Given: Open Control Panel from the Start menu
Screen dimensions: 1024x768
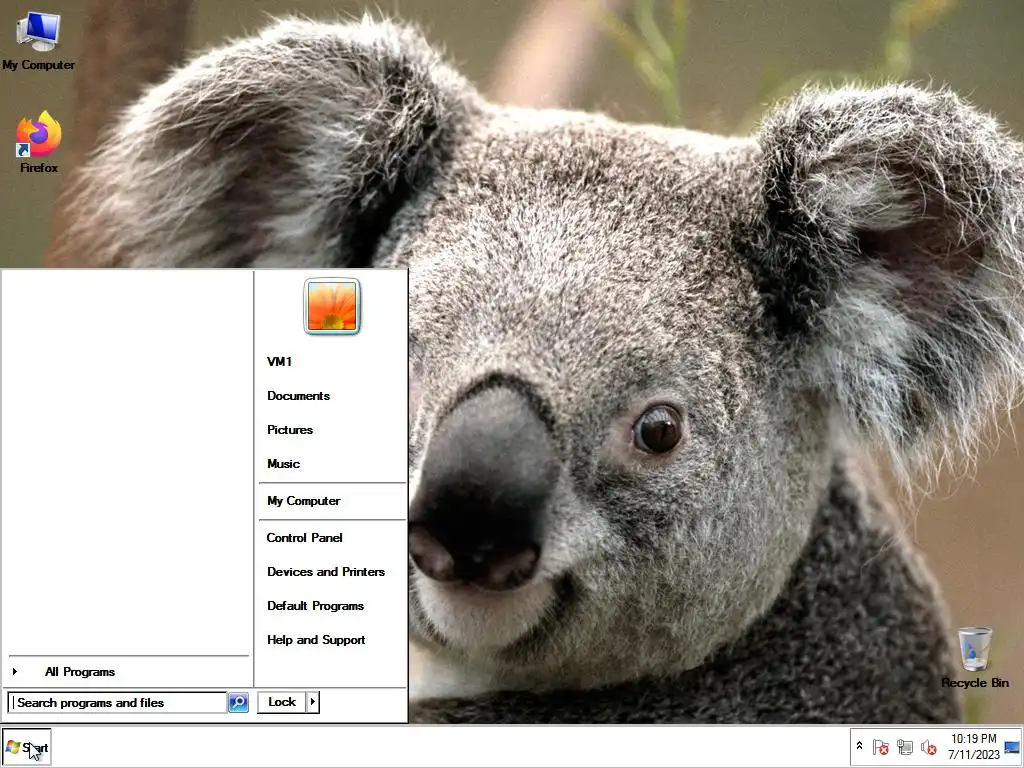Looking at the screenshot, I should pyautogui.click(x=304, y=537).
